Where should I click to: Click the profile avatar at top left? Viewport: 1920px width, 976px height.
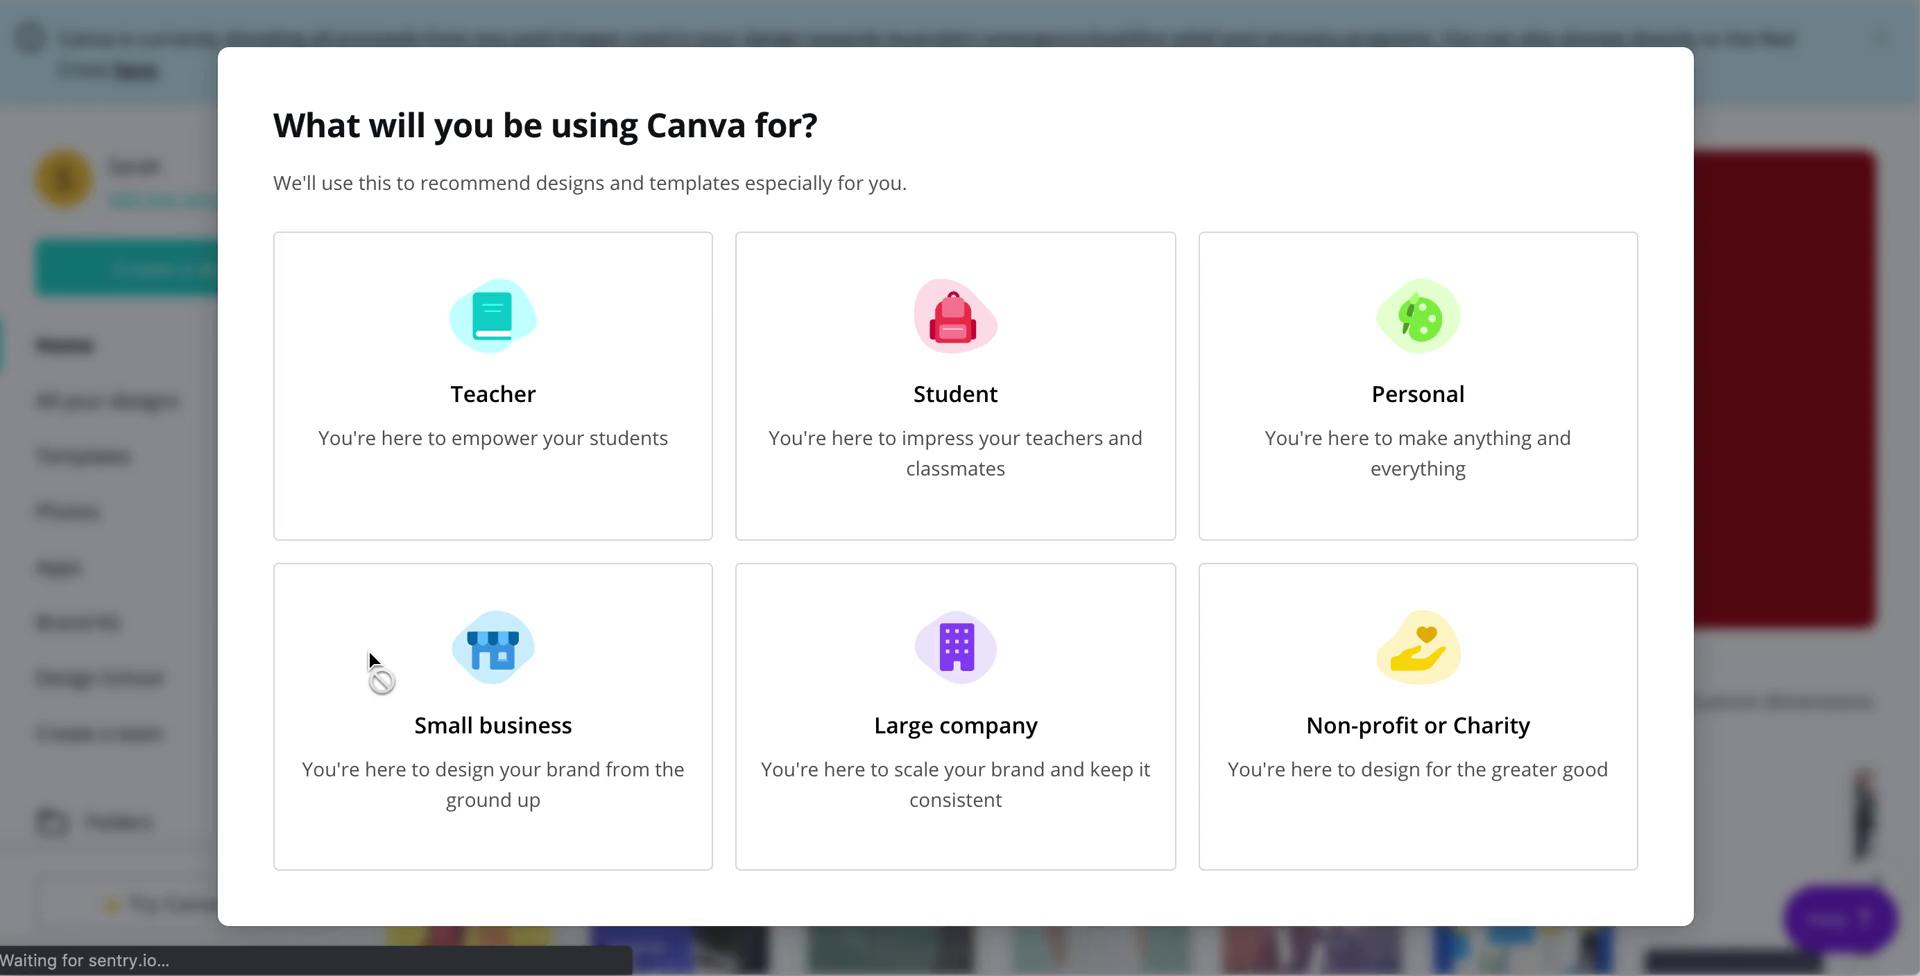click(63, 178)
